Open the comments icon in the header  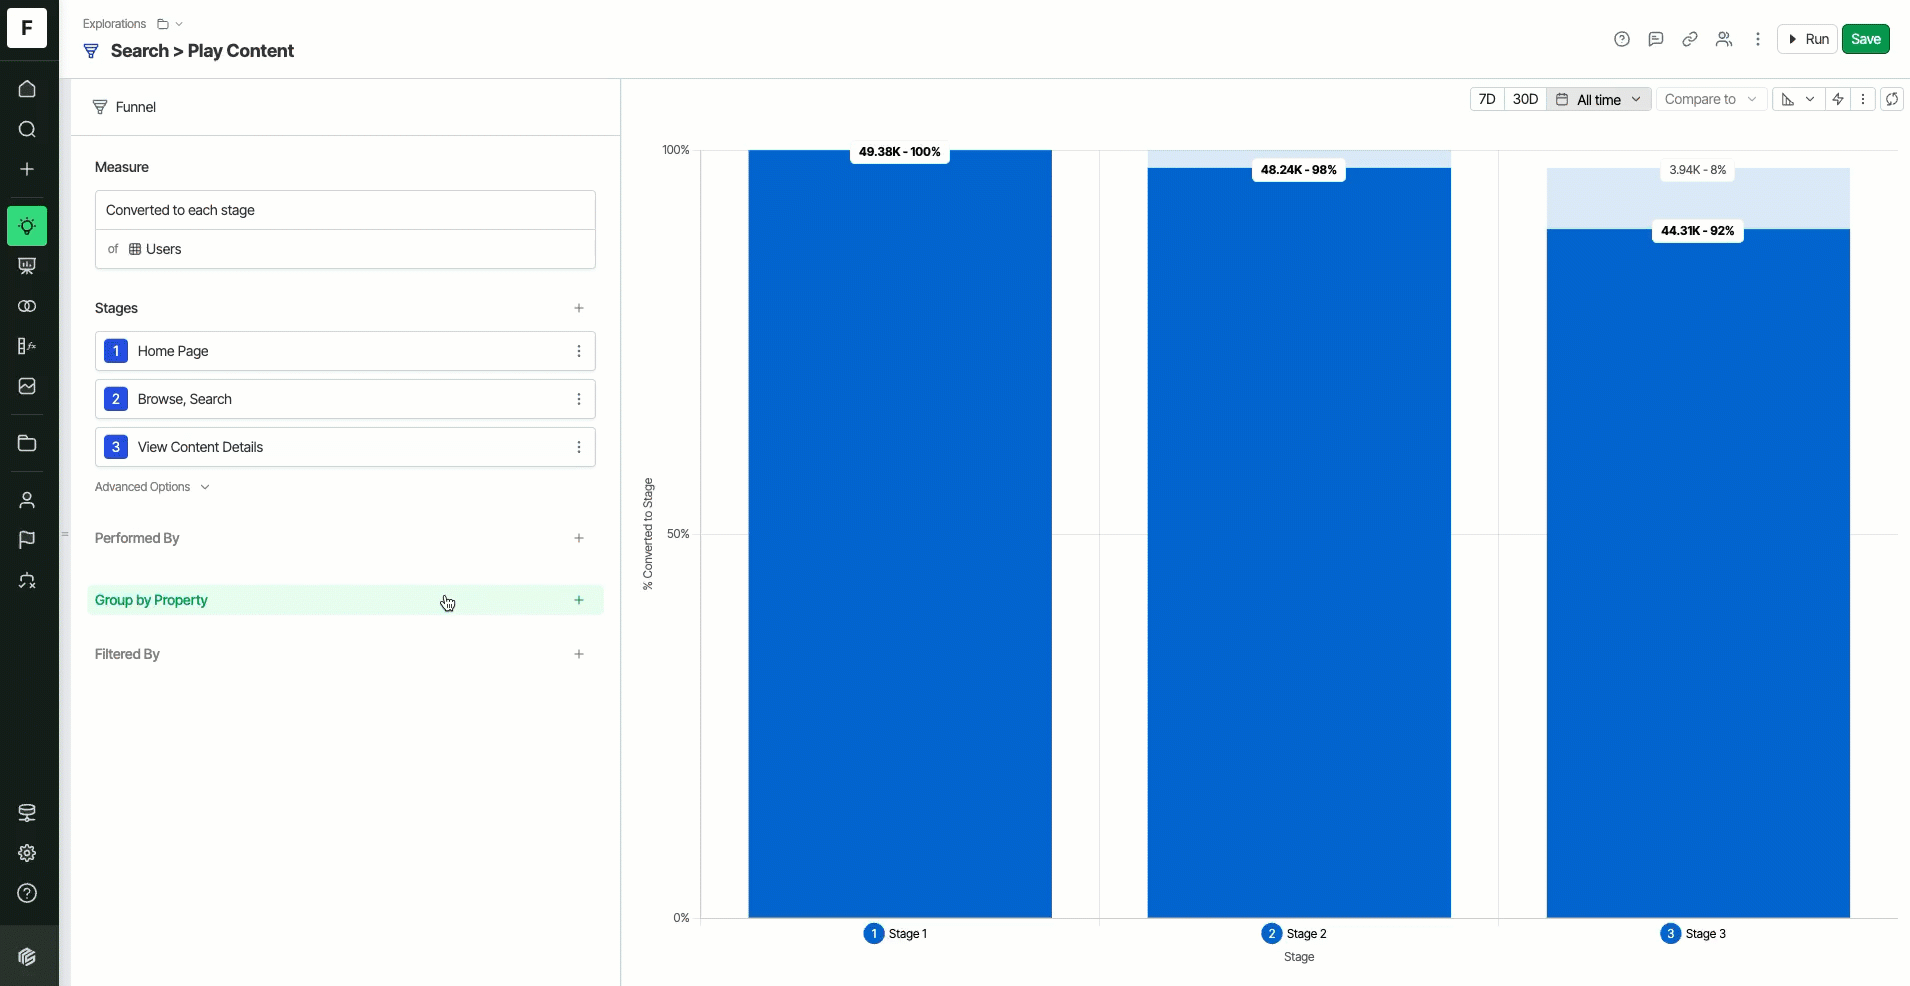point(1656,39)
